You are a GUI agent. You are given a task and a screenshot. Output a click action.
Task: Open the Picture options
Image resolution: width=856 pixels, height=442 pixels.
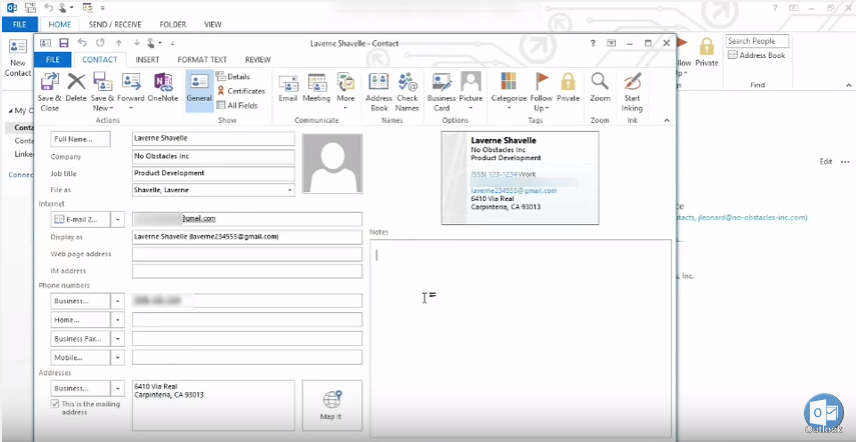[471, 91]
